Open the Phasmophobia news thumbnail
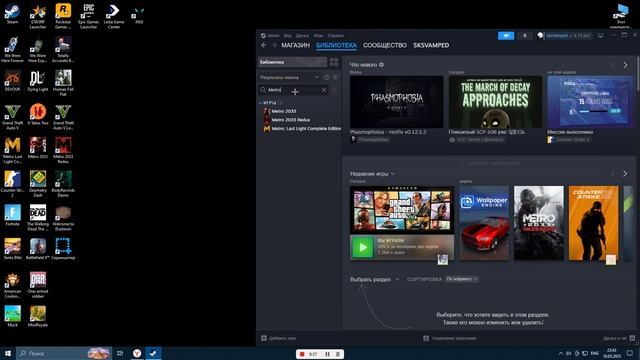This screenshot has width=640, height=360. click(396, 102)
